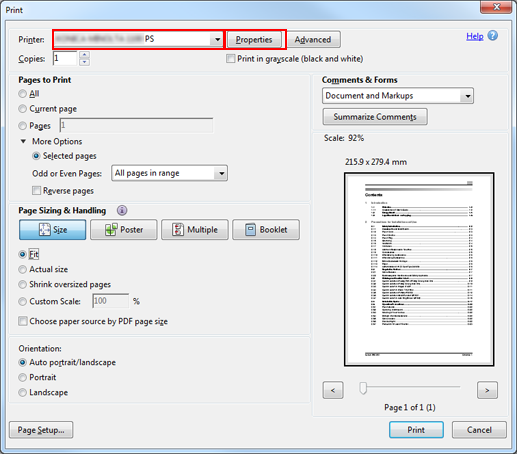
Task: Open Advanced print settings
Action: 313,40
